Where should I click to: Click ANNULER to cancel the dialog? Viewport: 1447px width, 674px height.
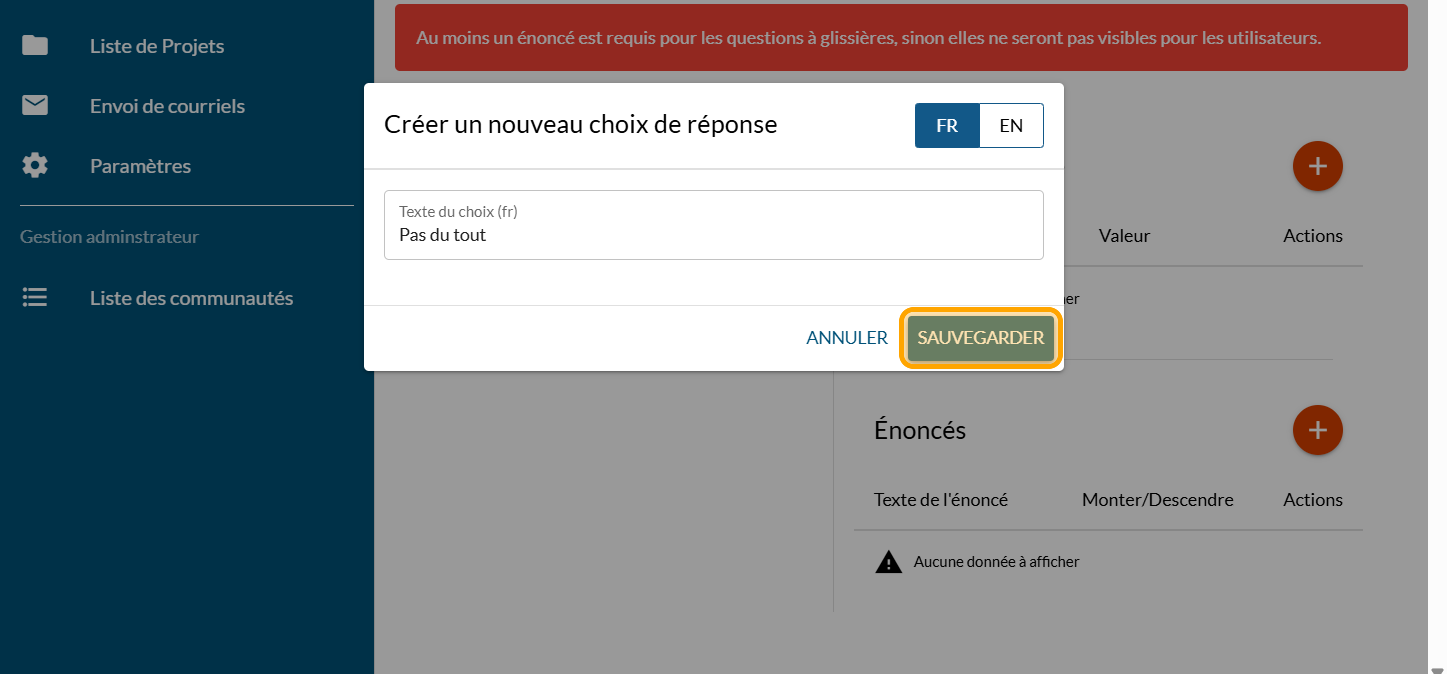[847, 338]
